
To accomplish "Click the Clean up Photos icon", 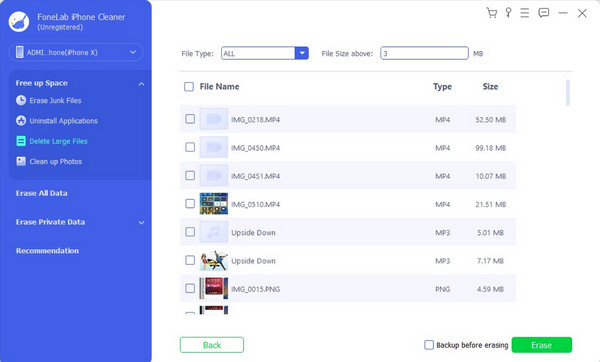I will [x=21, y=161].
